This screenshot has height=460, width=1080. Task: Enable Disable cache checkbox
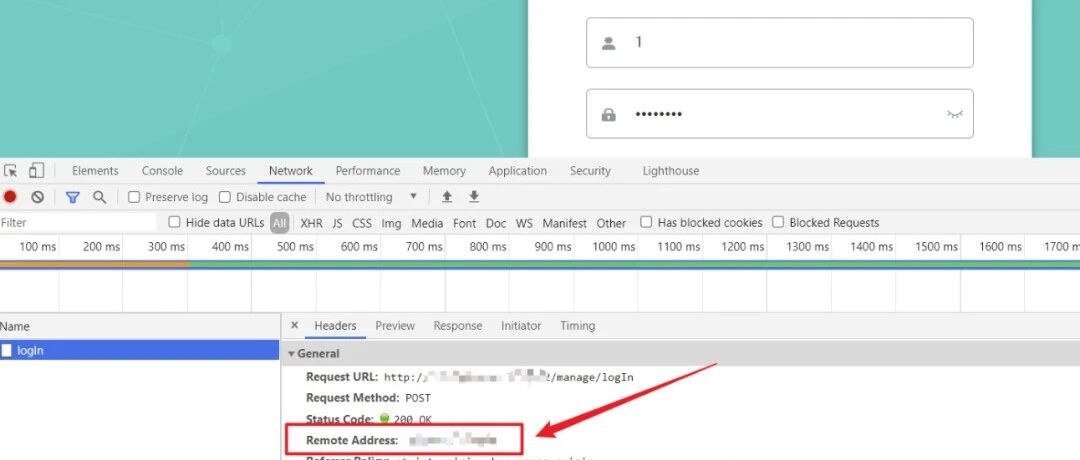[225, 197]
